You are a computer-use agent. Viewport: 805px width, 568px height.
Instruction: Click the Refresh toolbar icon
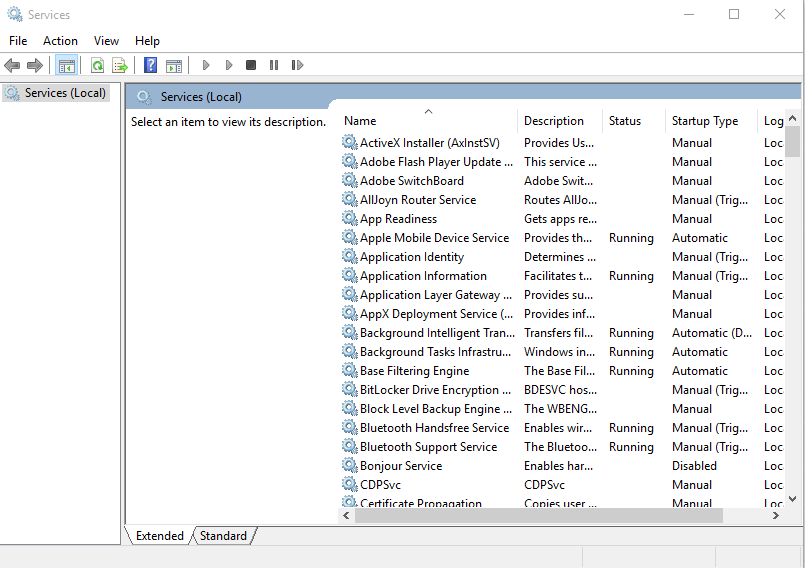(x=97, y=65)
